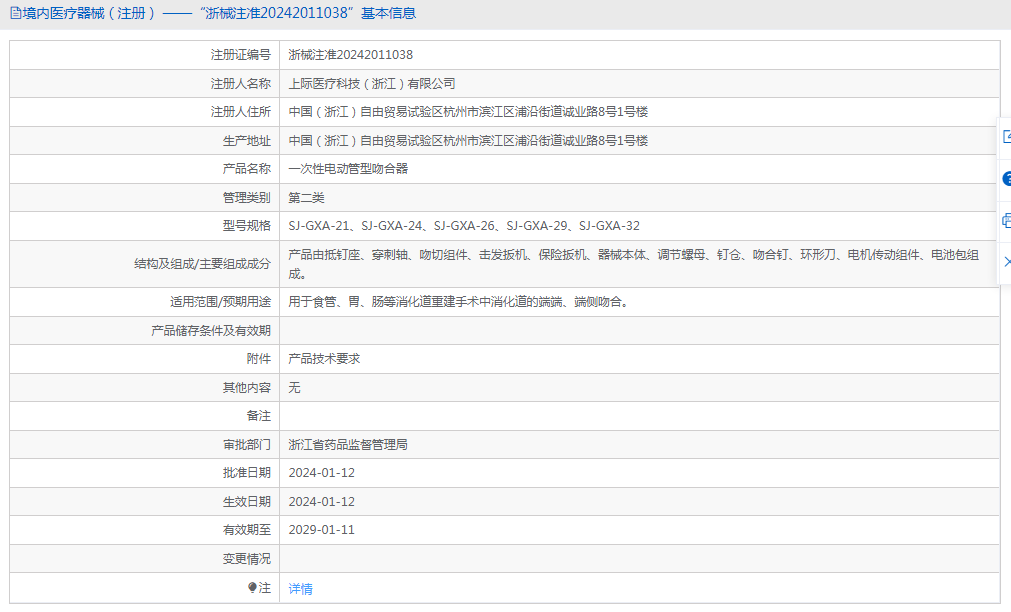This screenshot has height=612, width=1011.
Task: Click approval date value in 批准日期 row
Action: (x=322, y=473)
